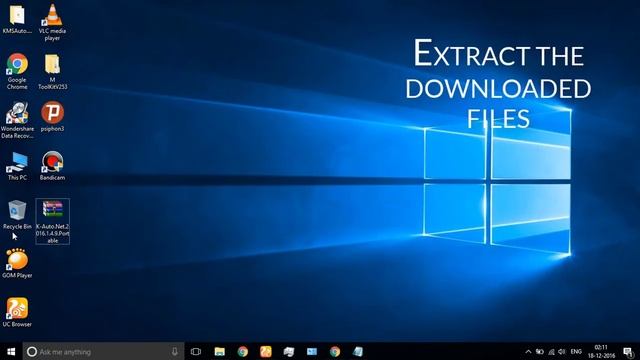Select the VLC media player shortcut

52,22
